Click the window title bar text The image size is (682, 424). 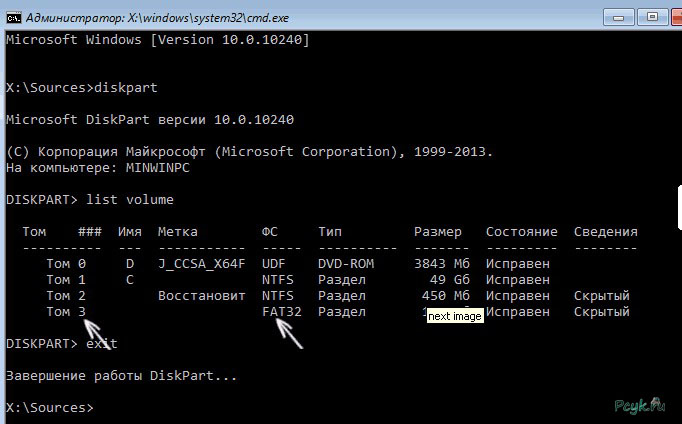tap(158, 16)
